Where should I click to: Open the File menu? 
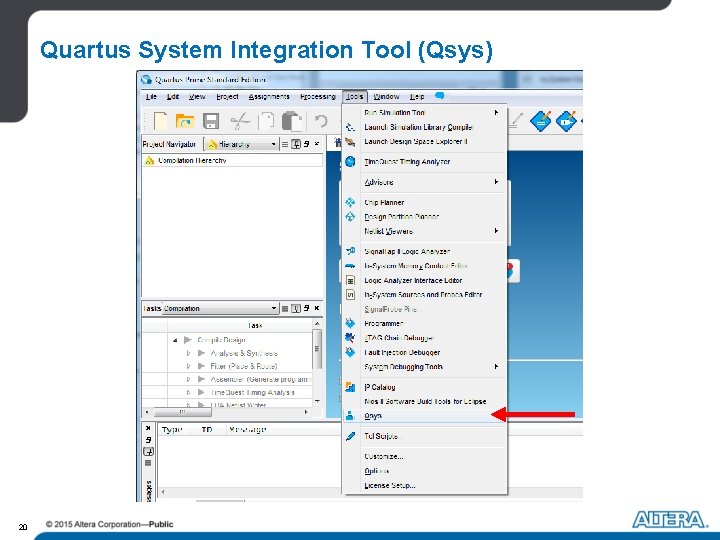click(151, 96)
